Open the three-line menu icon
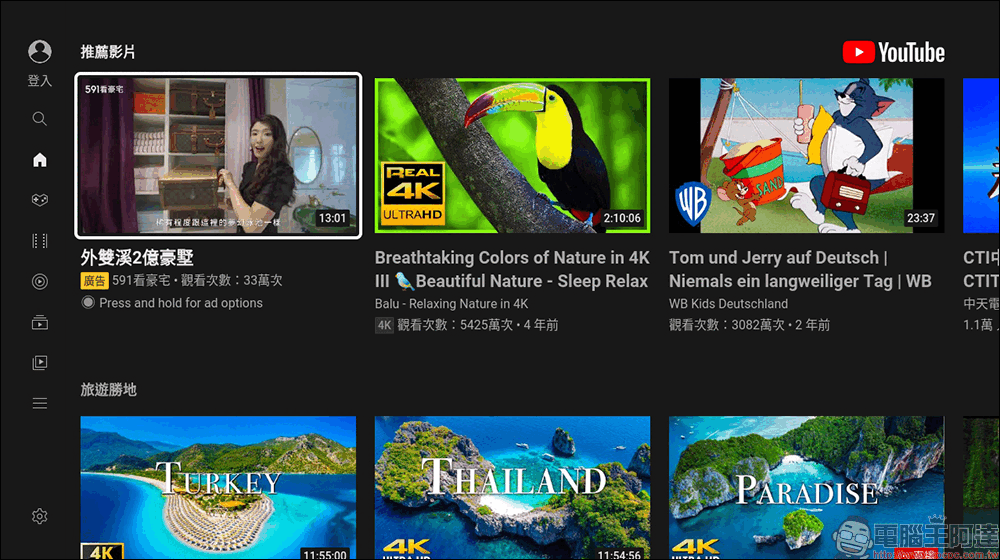 (40, 404)
